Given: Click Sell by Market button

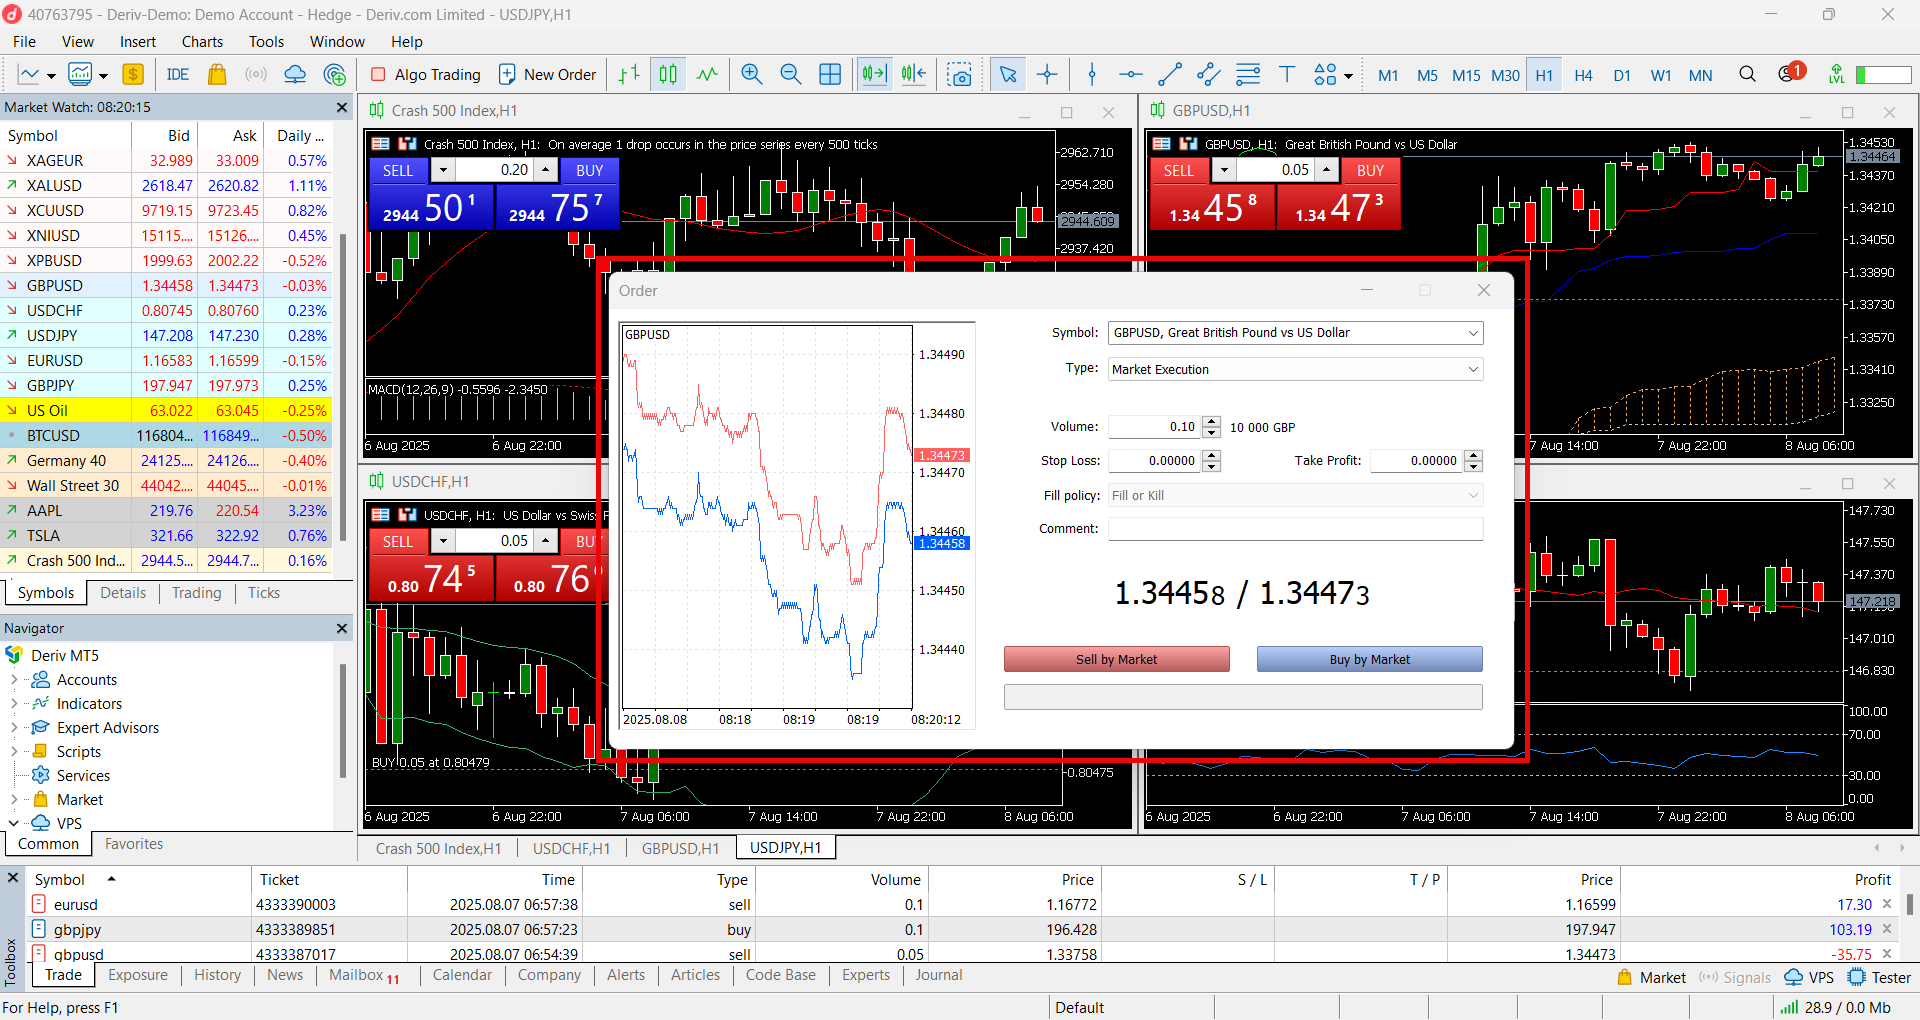Looking at the screenshot, I should click(x=1116, y=659).
